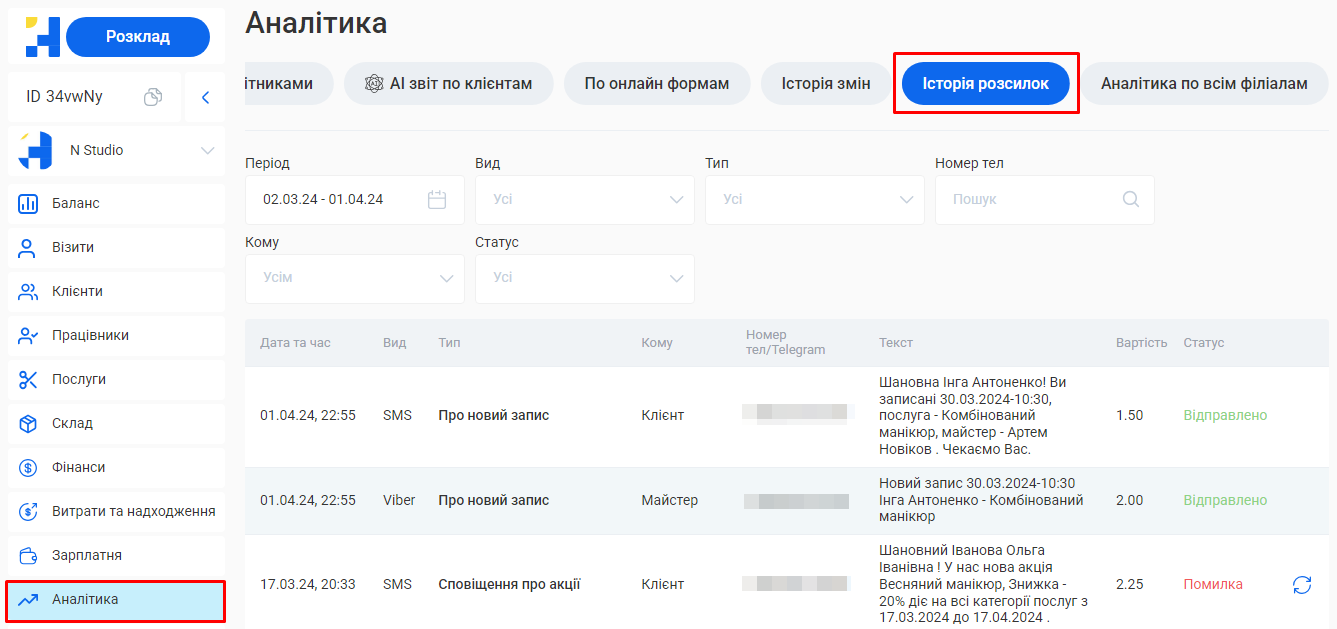
Task: Switch to AI звіт по клієнтам tab
Action: coord(448,84)
